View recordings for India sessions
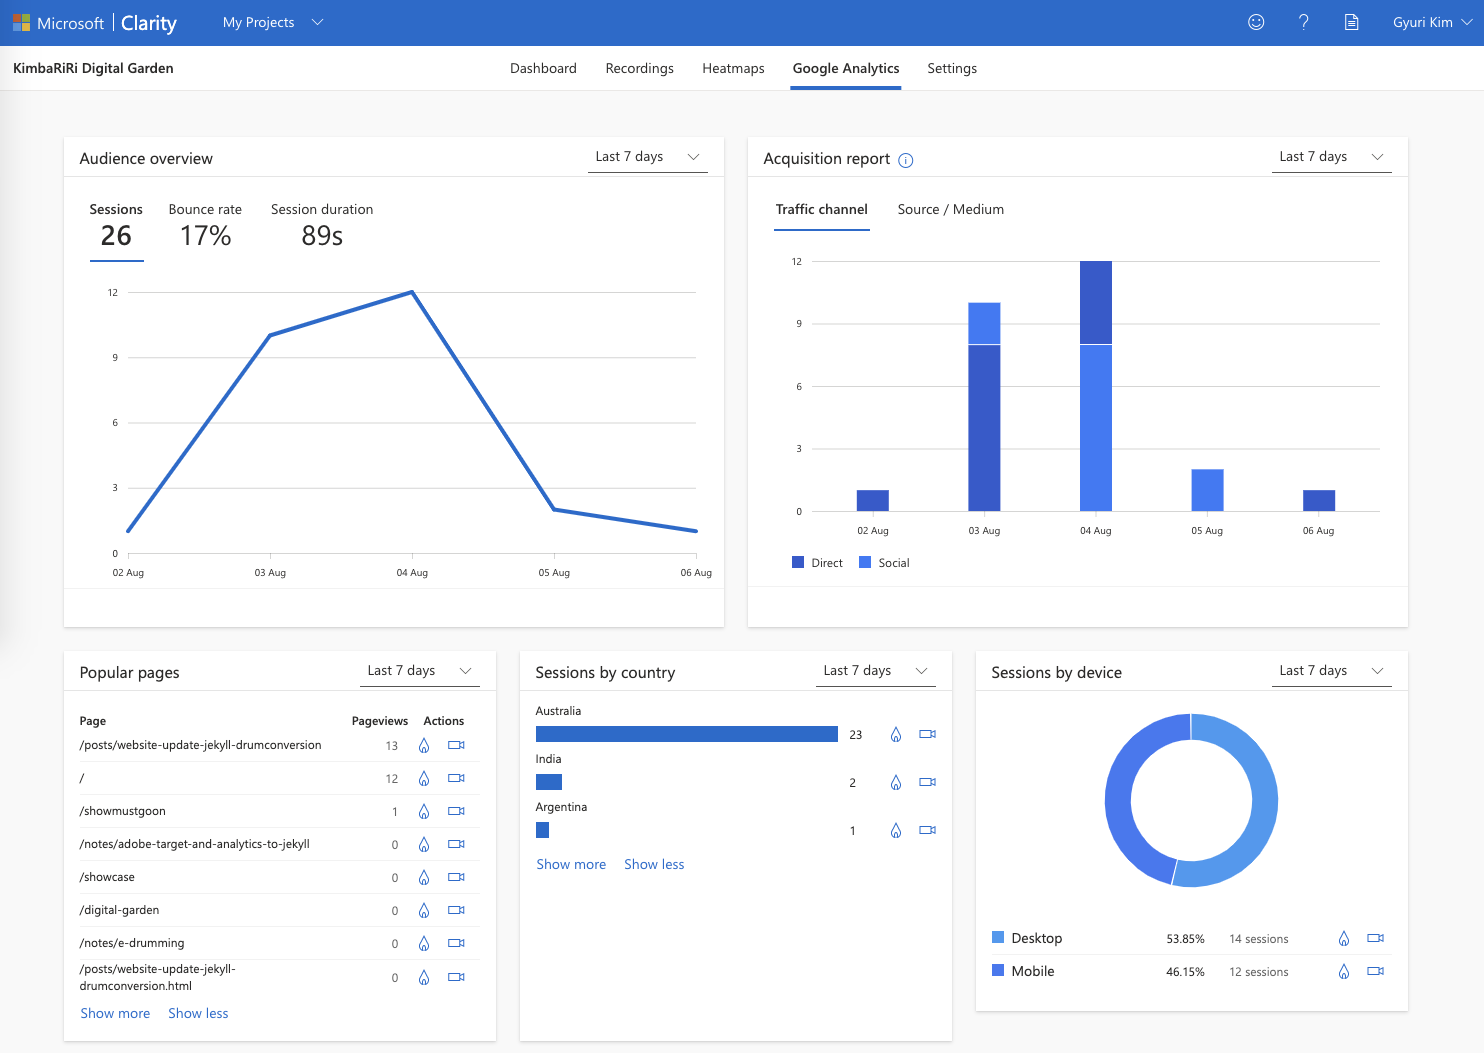Image resolution: width=1484 pixels, height=1053 pixels. (927, 782)
